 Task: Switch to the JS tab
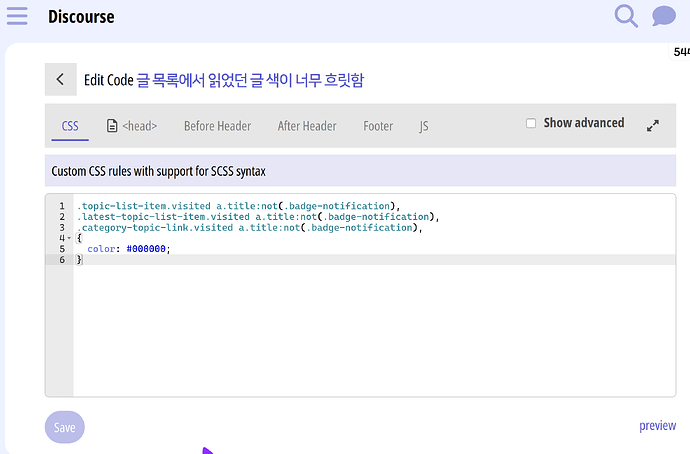pyautogui.click(x=423, y=127)
